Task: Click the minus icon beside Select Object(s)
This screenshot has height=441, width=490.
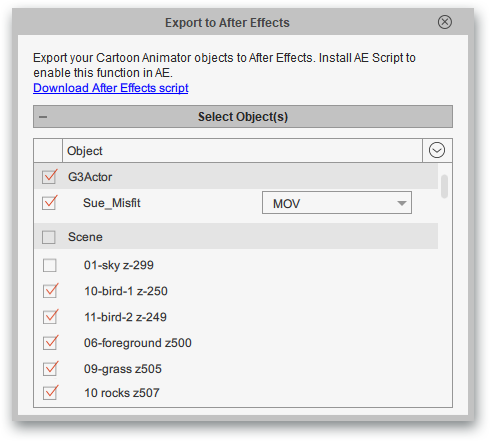Action: [43, 117]
